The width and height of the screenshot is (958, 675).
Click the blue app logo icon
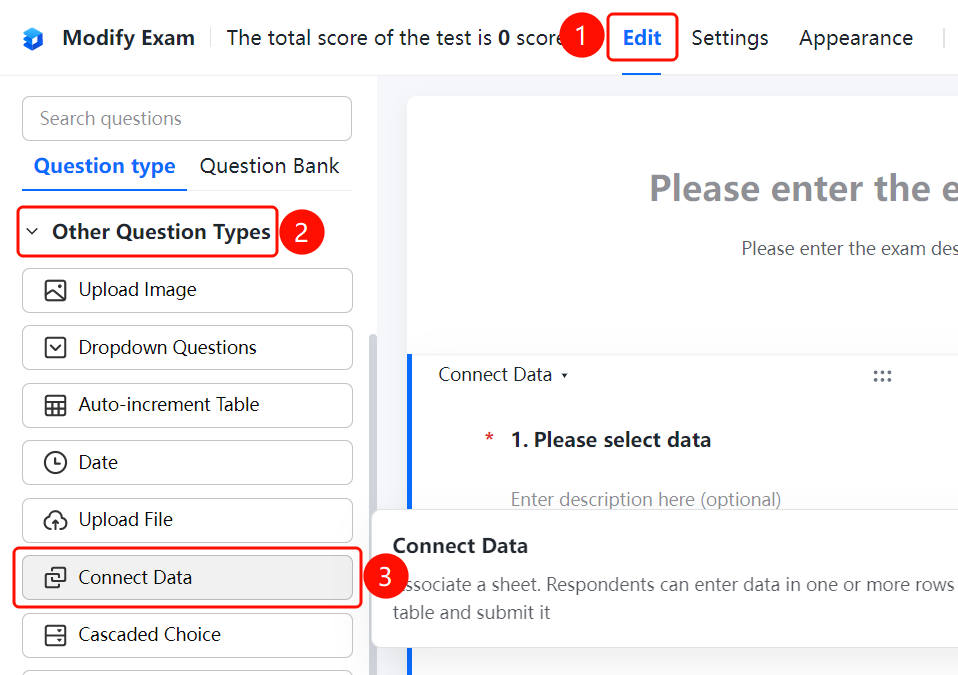33,38
